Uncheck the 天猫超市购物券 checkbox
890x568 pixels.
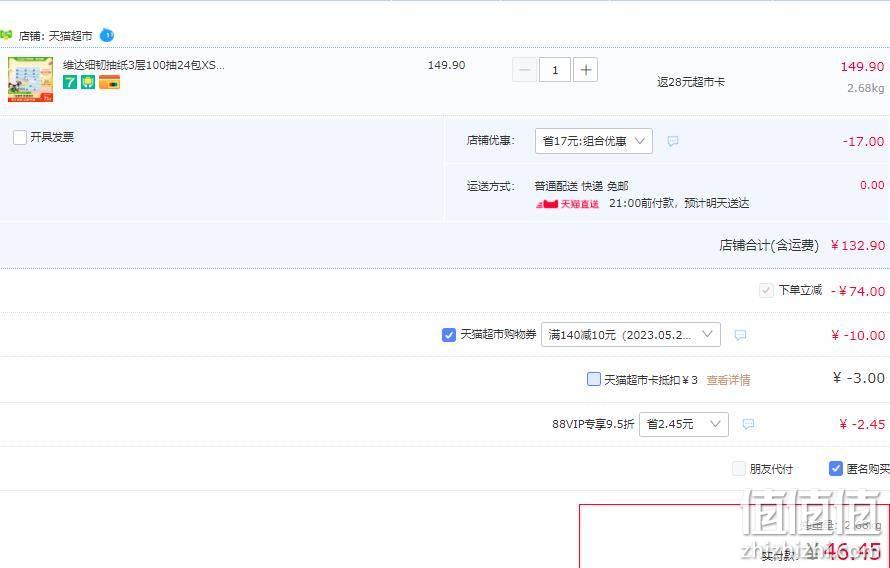(448, 335)
